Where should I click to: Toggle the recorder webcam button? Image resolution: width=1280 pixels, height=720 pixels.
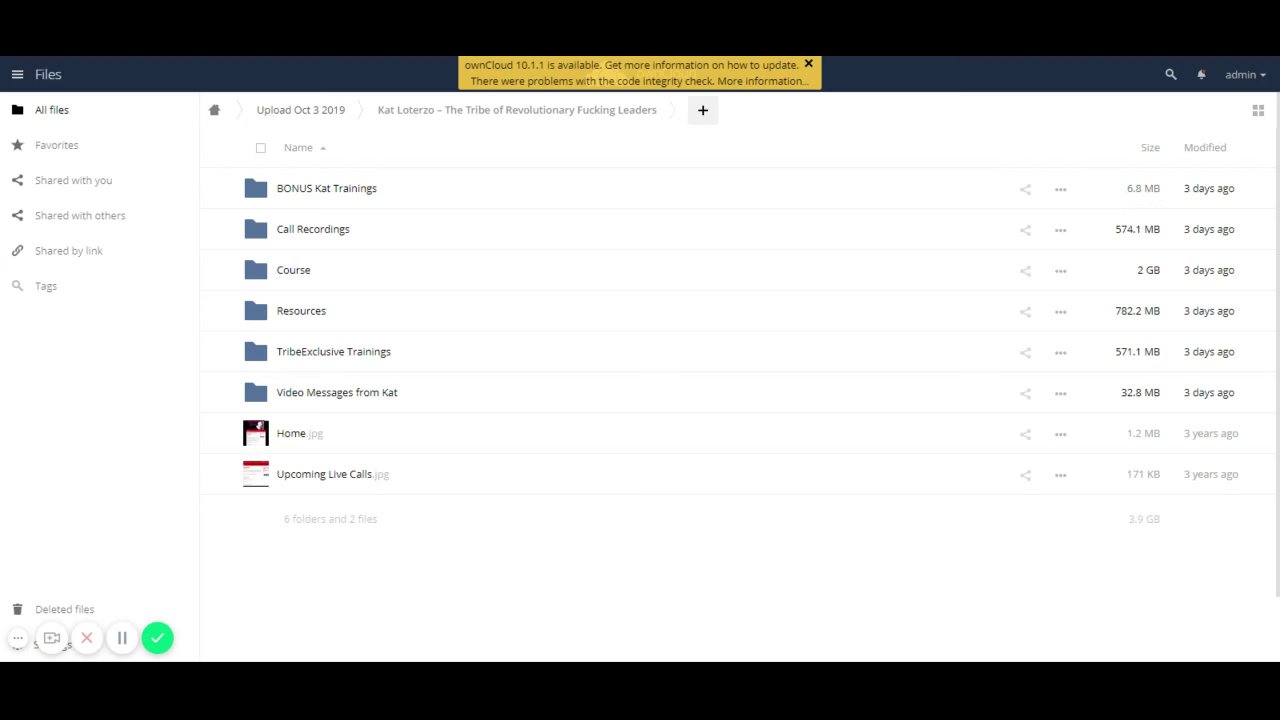click(52, 638)
